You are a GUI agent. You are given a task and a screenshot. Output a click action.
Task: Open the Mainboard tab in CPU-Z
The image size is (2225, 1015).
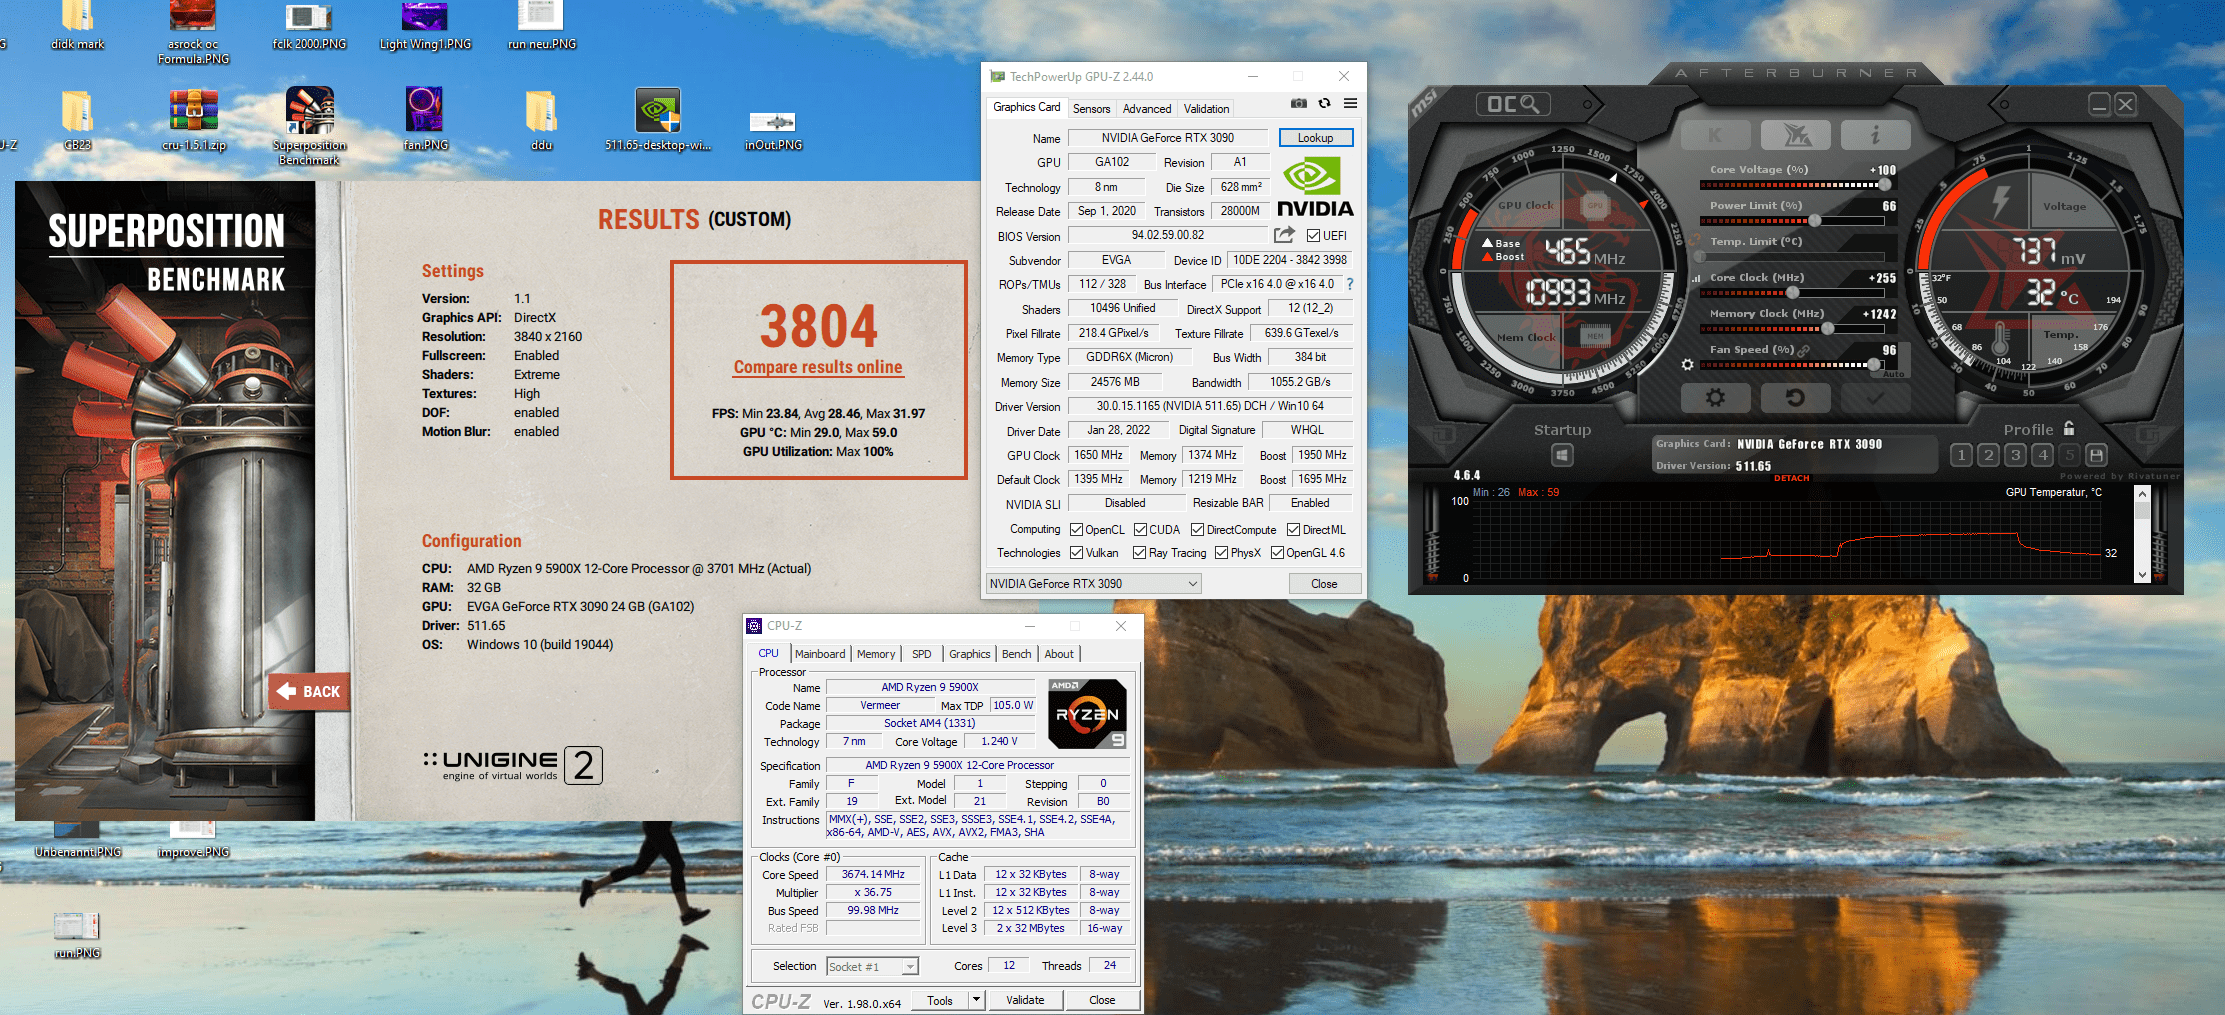pos(820,654)
